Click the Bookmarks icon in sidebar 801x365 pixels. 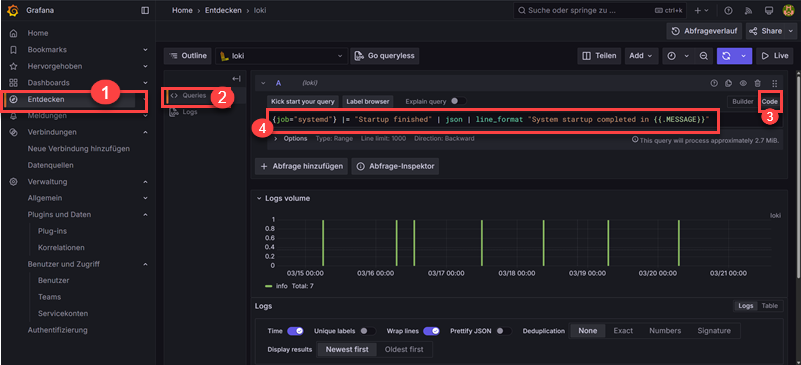click(x=14, y=50)
